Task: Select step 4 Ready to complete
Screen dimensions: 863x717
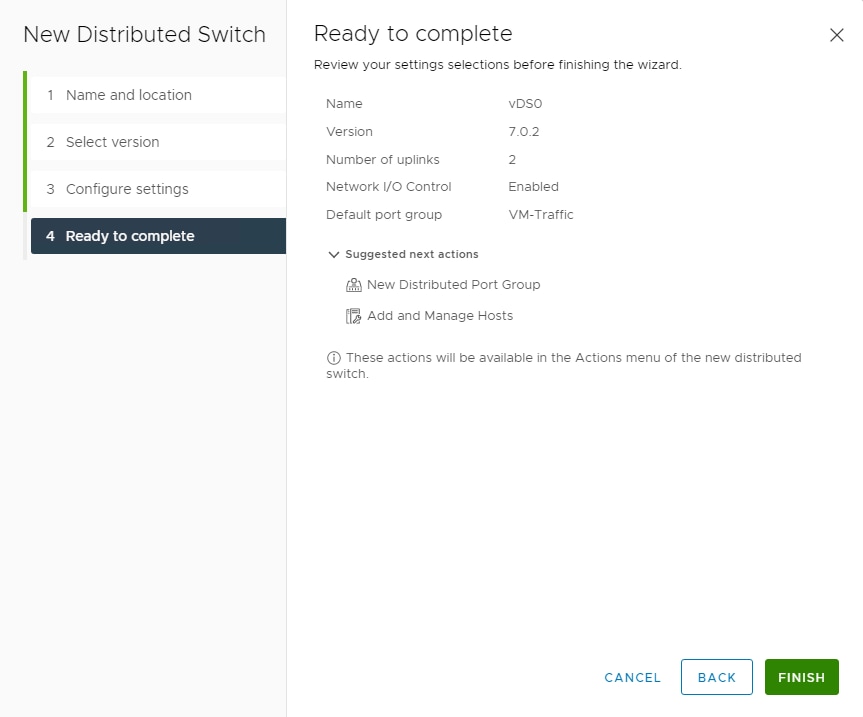Action: click(x=159, y=236)
